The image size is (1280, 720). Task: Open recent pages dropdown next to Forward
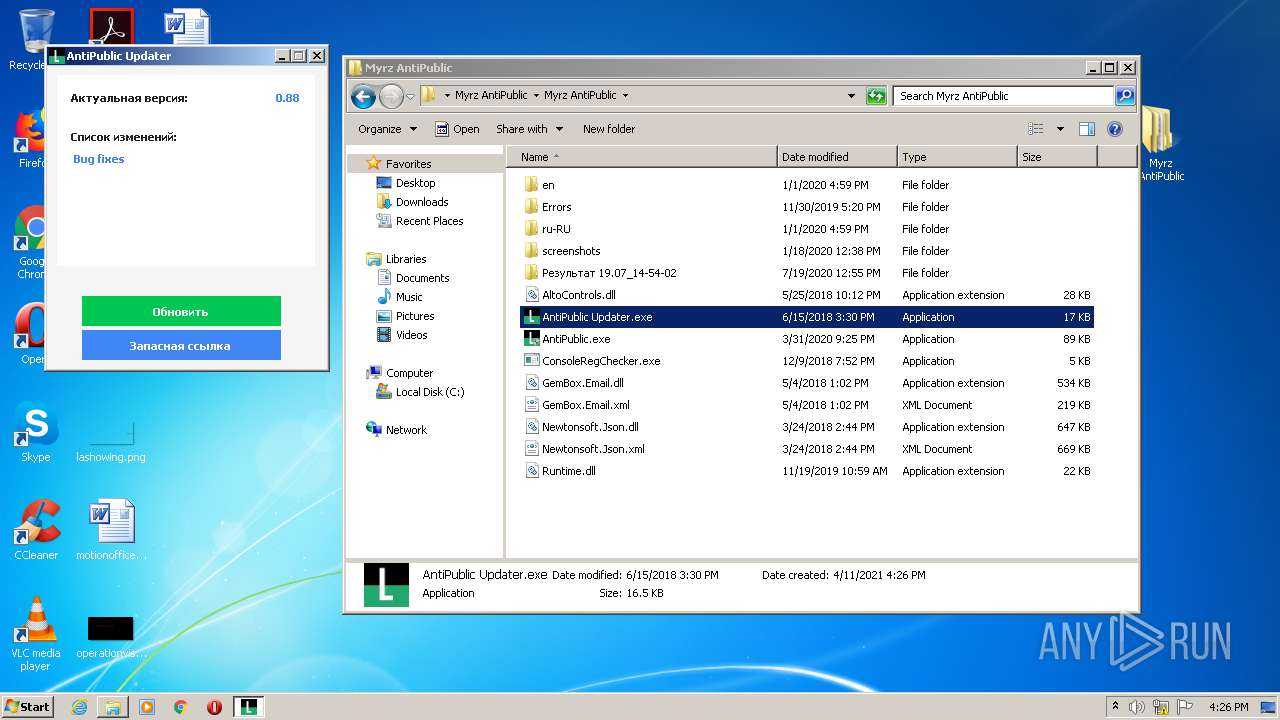pos(410,97)
